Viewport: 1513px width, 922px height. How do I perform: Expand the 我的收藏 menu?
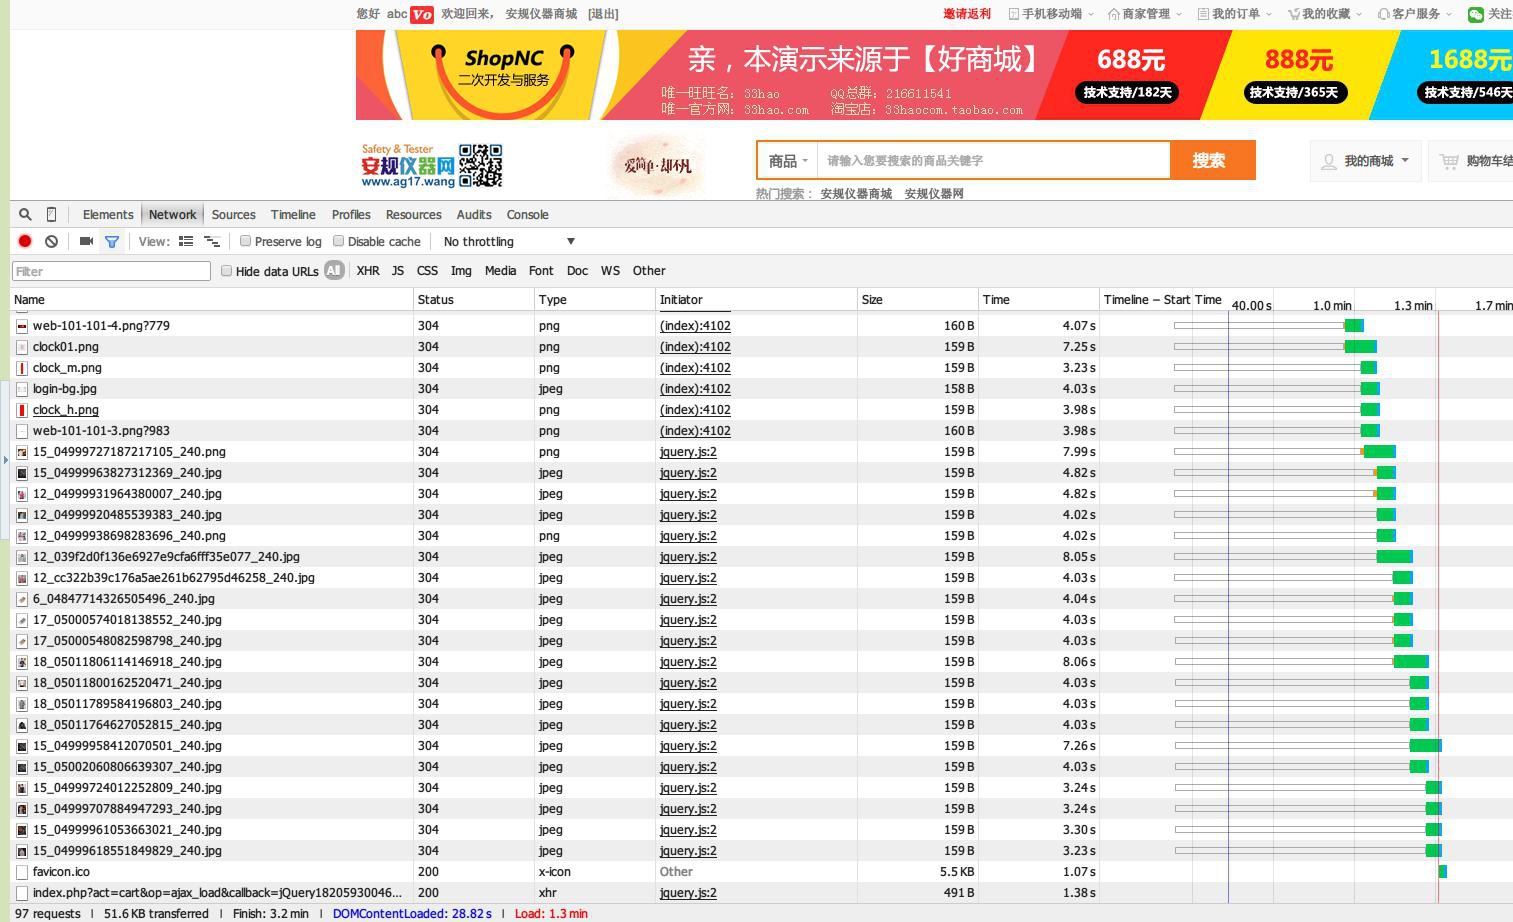[1325, 14]
